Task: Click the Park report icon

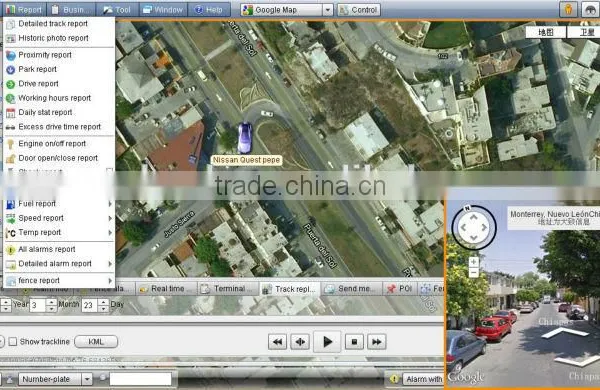Action: (x=11, y=70)
